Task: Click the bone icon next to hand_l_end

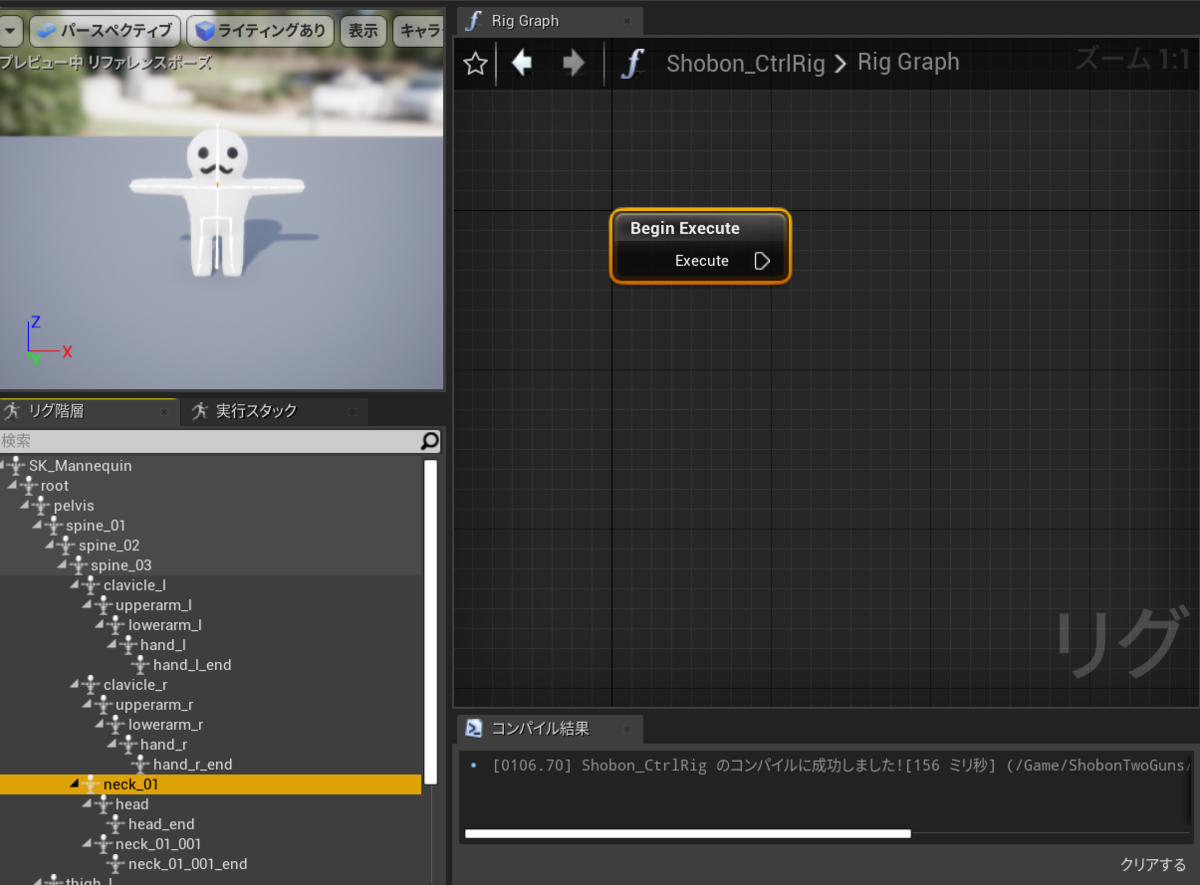Action: [x=141, y=665]
